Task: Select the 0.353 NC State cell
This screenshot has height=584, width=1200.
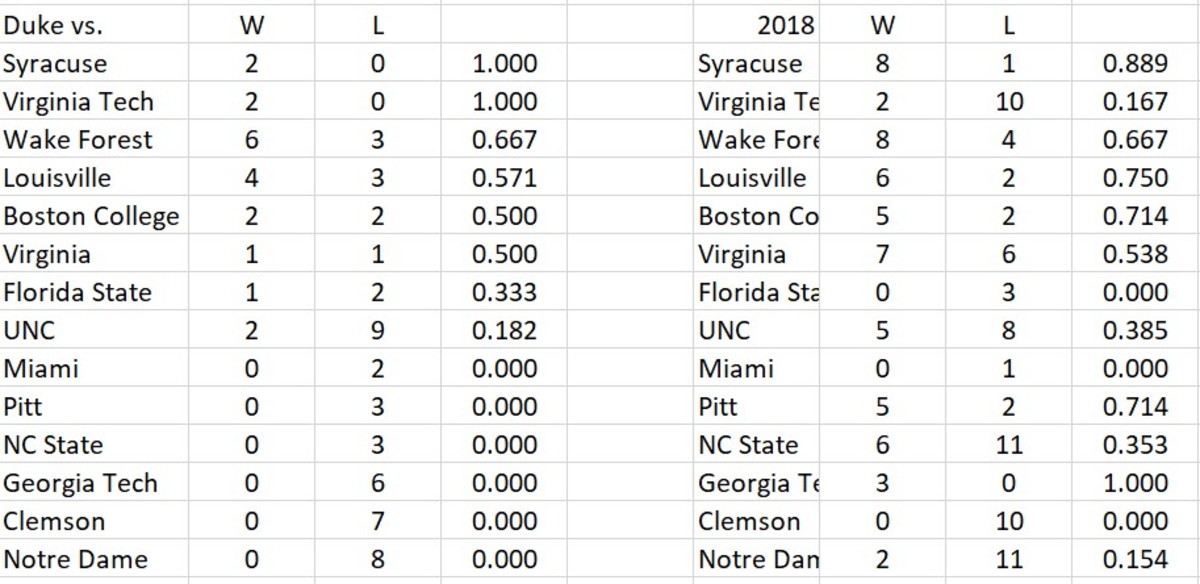Action: [1135, 445]
